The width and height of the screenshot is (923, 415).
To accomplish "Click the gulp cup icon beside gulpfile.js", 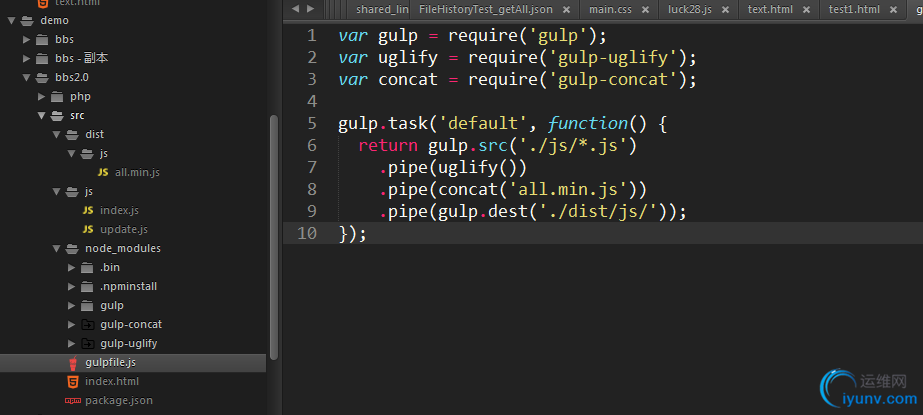I will tap(73, 363).
